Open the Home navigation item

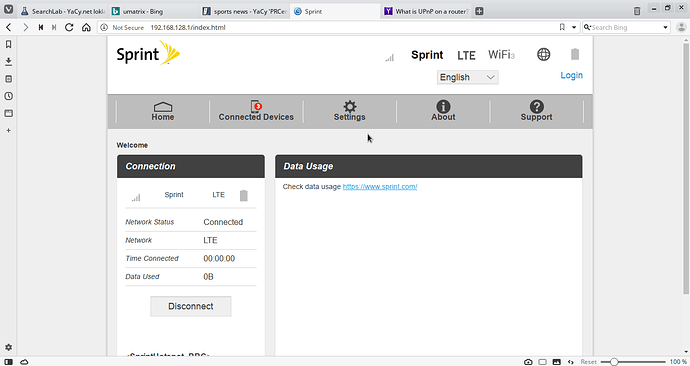[163, 111]
